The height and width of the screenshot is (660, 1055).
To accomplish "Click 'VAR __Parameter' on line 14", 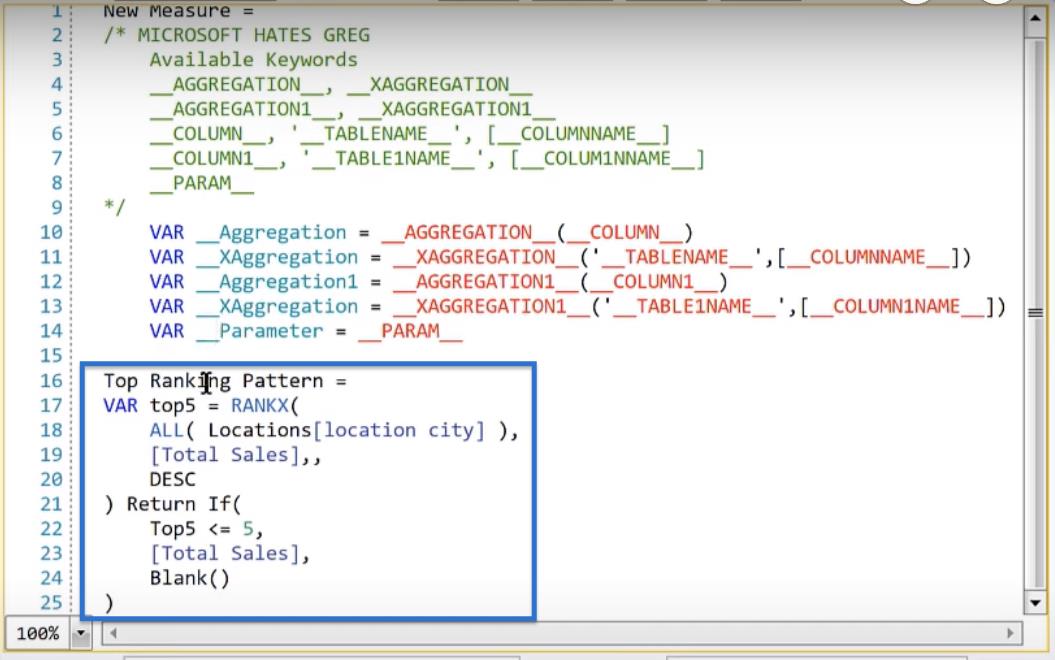I will pyautogui.click(x=236, y=331).
